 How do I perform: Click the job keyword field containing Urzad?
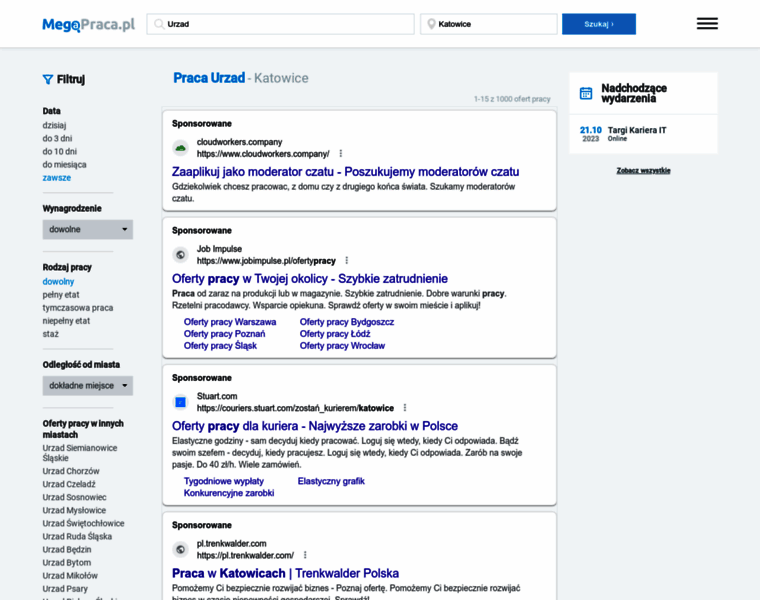tap(281, 24)
